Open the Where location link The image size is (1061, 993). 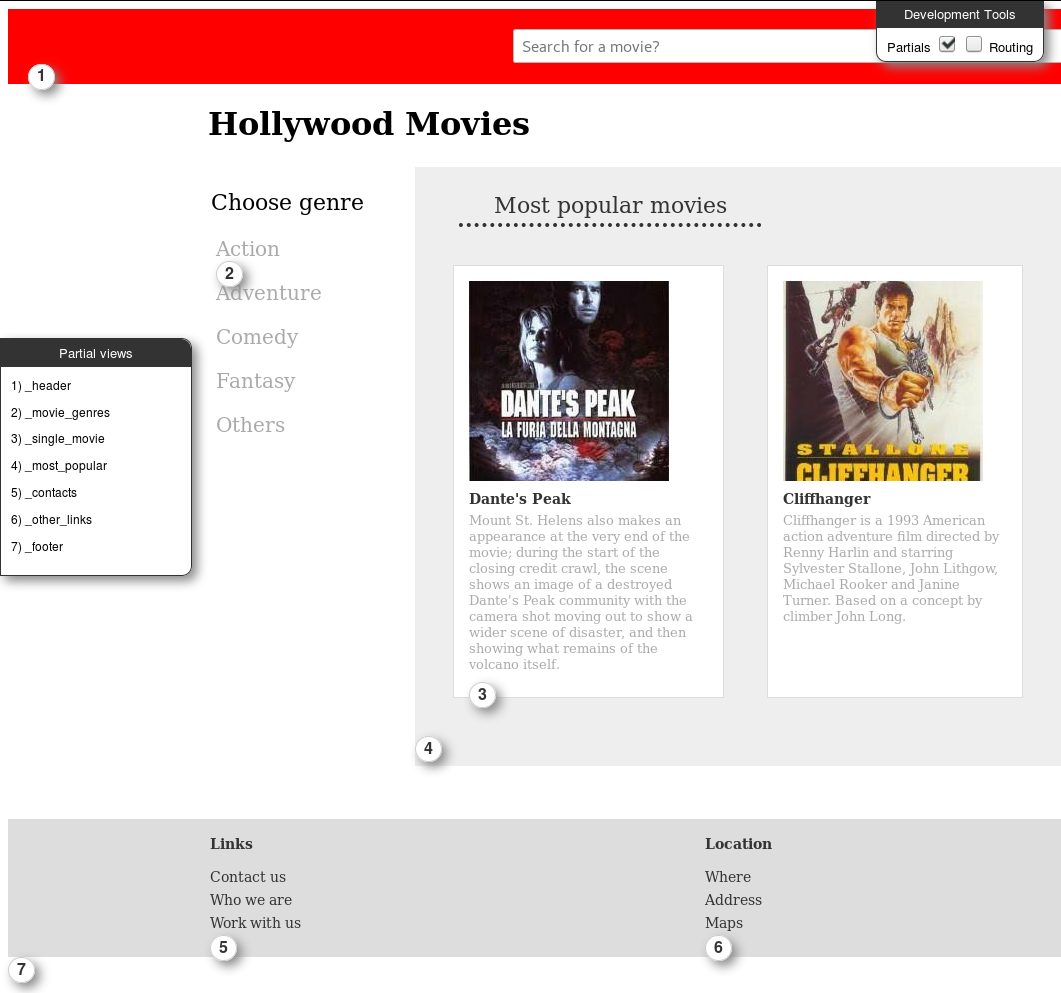728,877
